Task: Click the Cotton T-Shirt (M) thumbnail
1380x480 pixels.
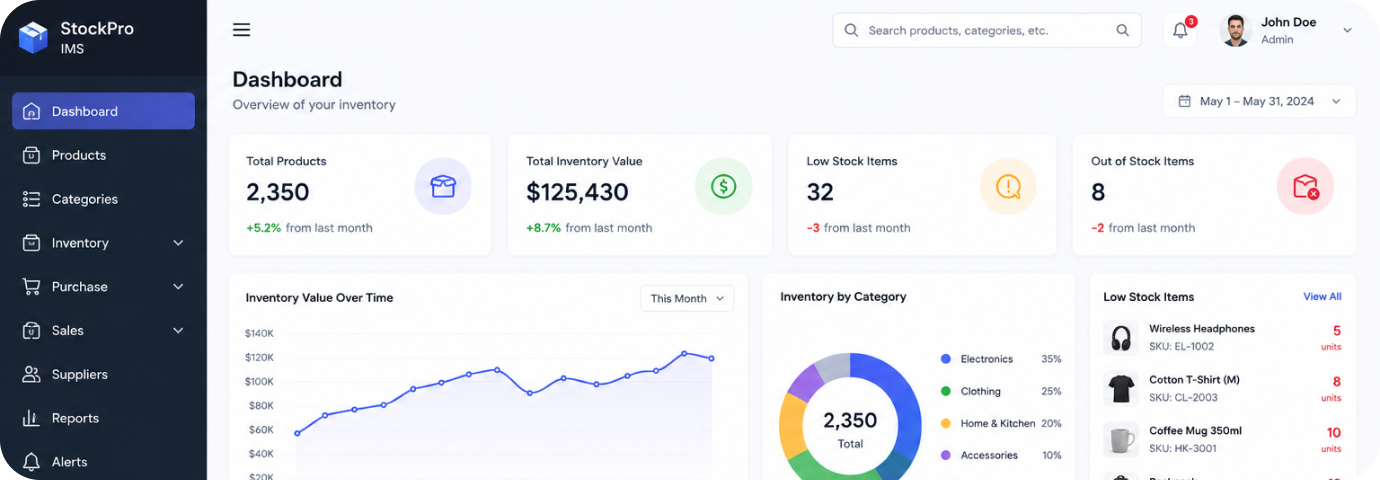Action: pyautogui.click(x=1121, y=388)
